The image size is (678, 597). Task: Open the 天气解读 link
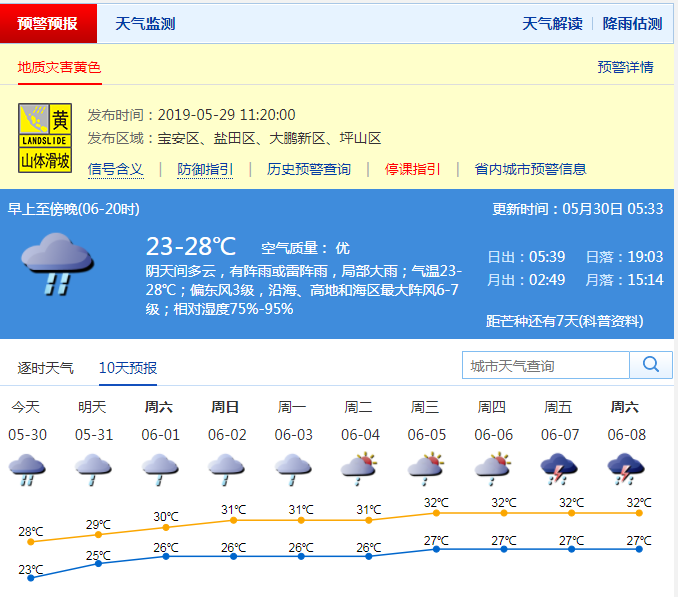(552, 23)
